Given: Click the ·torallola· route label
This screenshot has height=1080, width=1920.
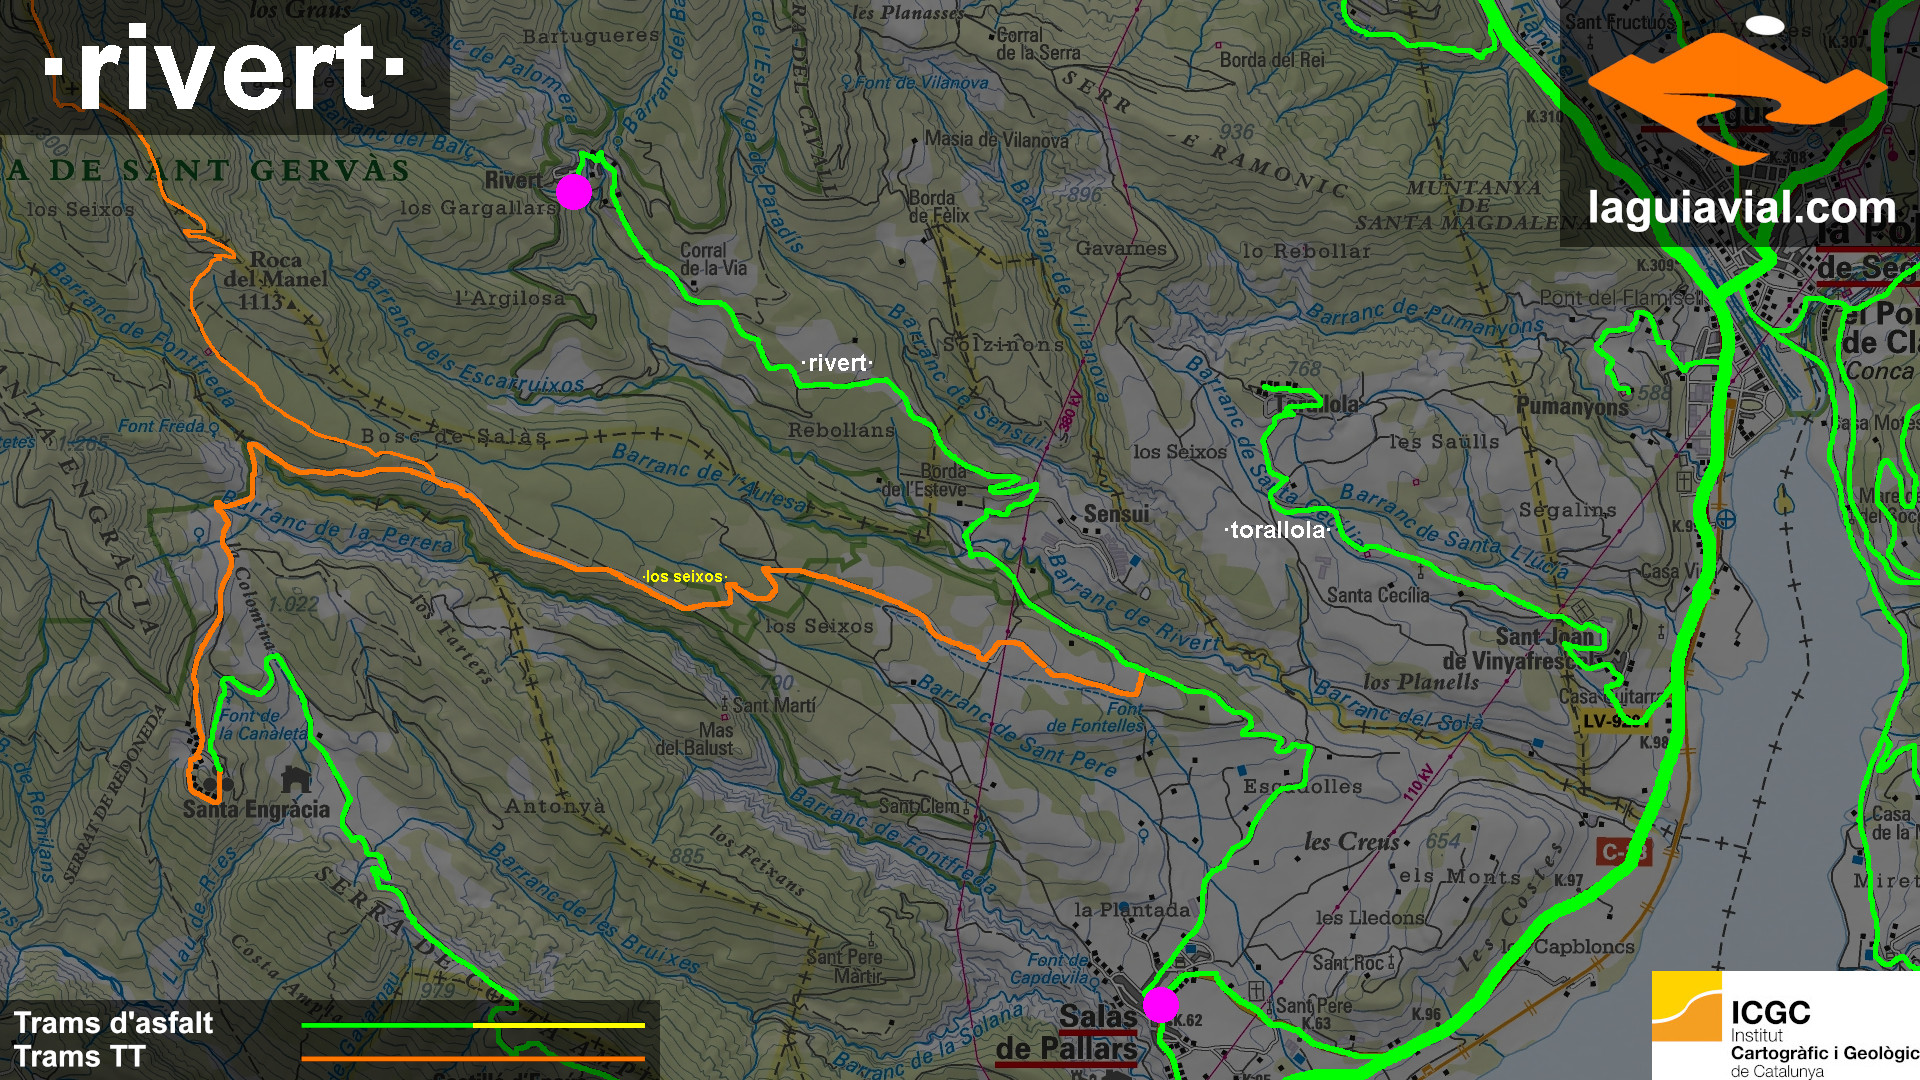Looking at the screenshot, I should coord(1277,530).
